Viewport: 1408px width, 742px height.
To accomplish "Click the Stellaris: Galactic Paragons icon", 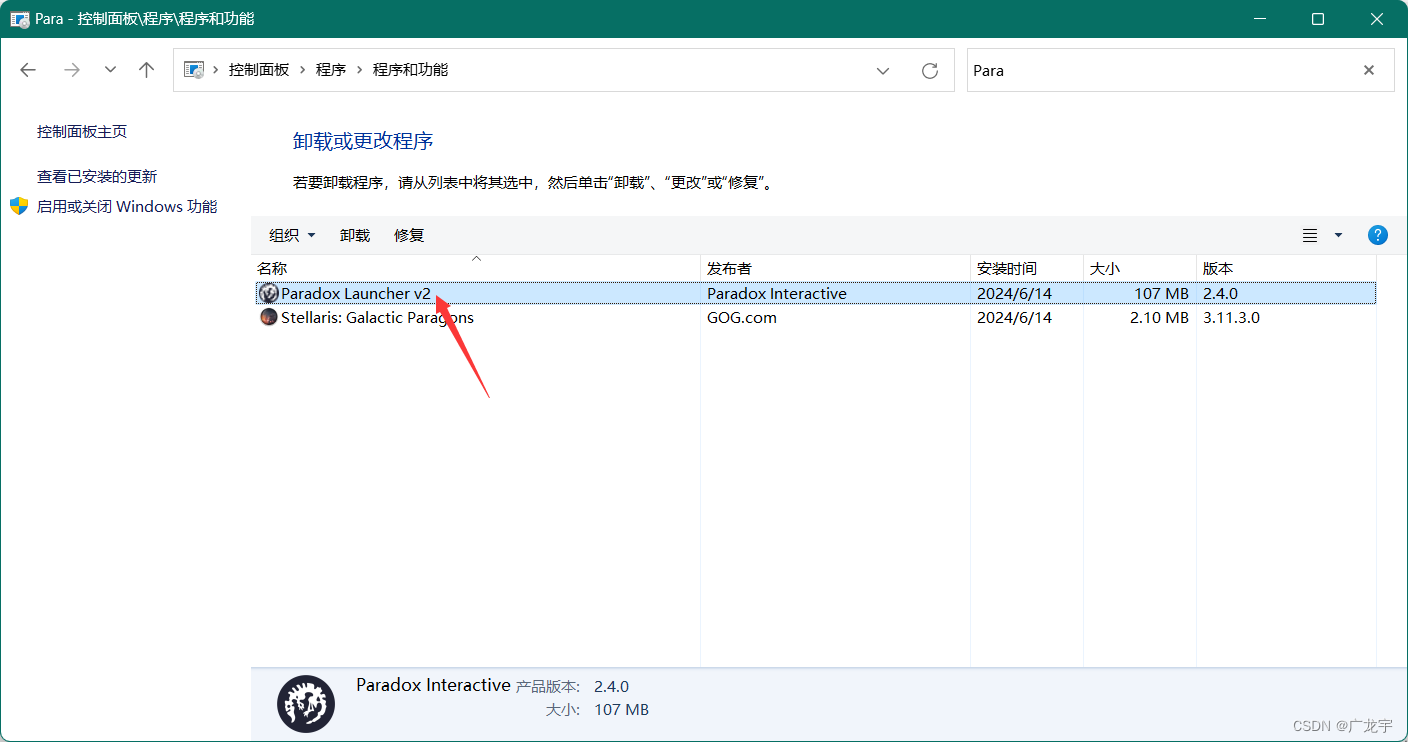I will 269,318.
